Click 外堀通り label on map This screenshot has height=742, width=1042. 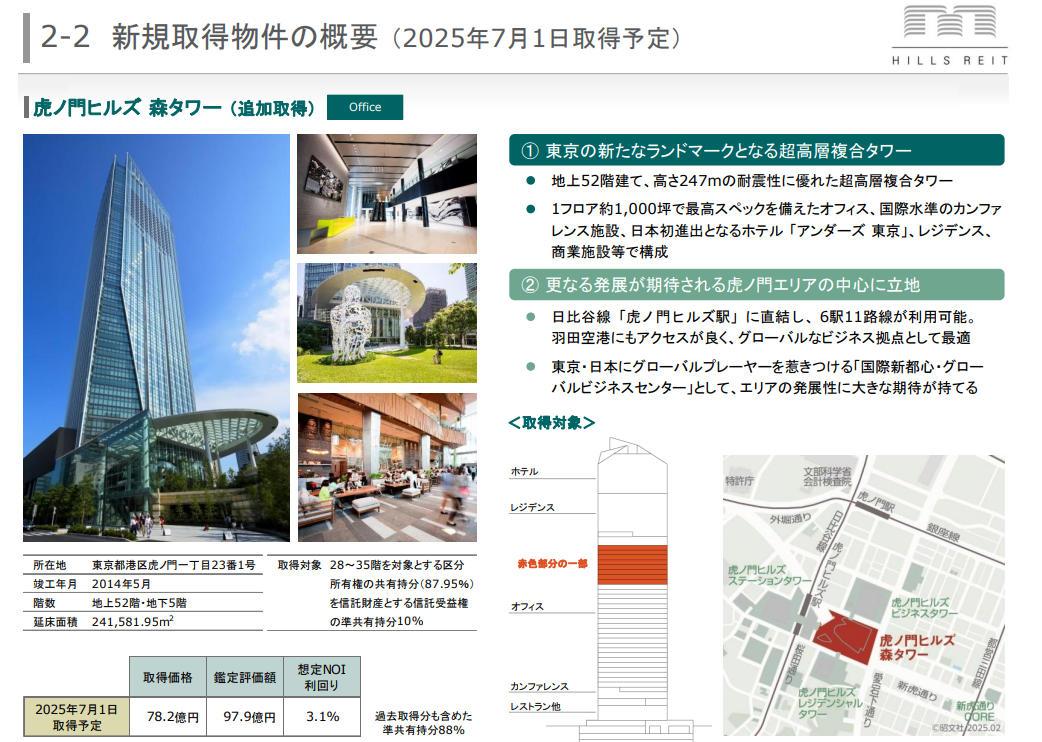click(790, 519)
